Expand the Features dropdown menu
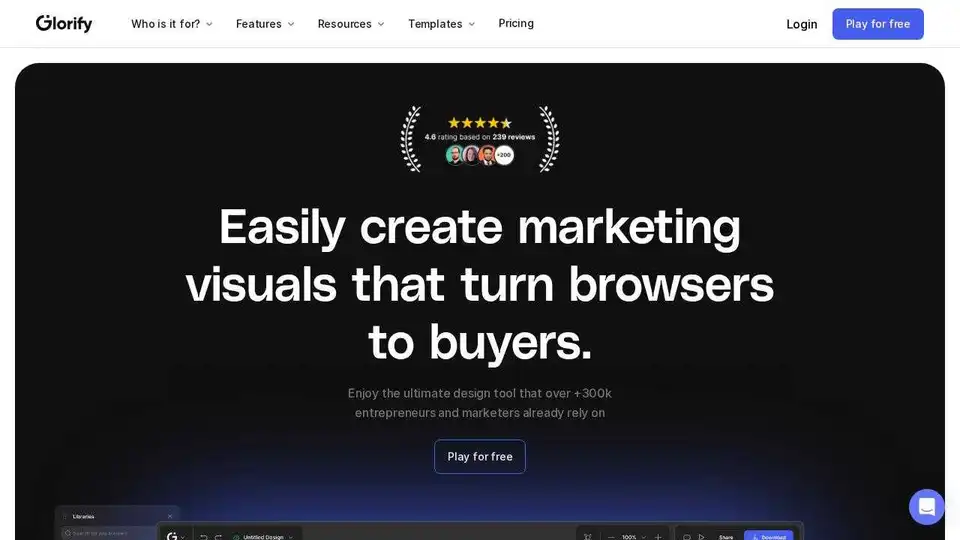This screenshot has width=960, height=540. point(265,24)
